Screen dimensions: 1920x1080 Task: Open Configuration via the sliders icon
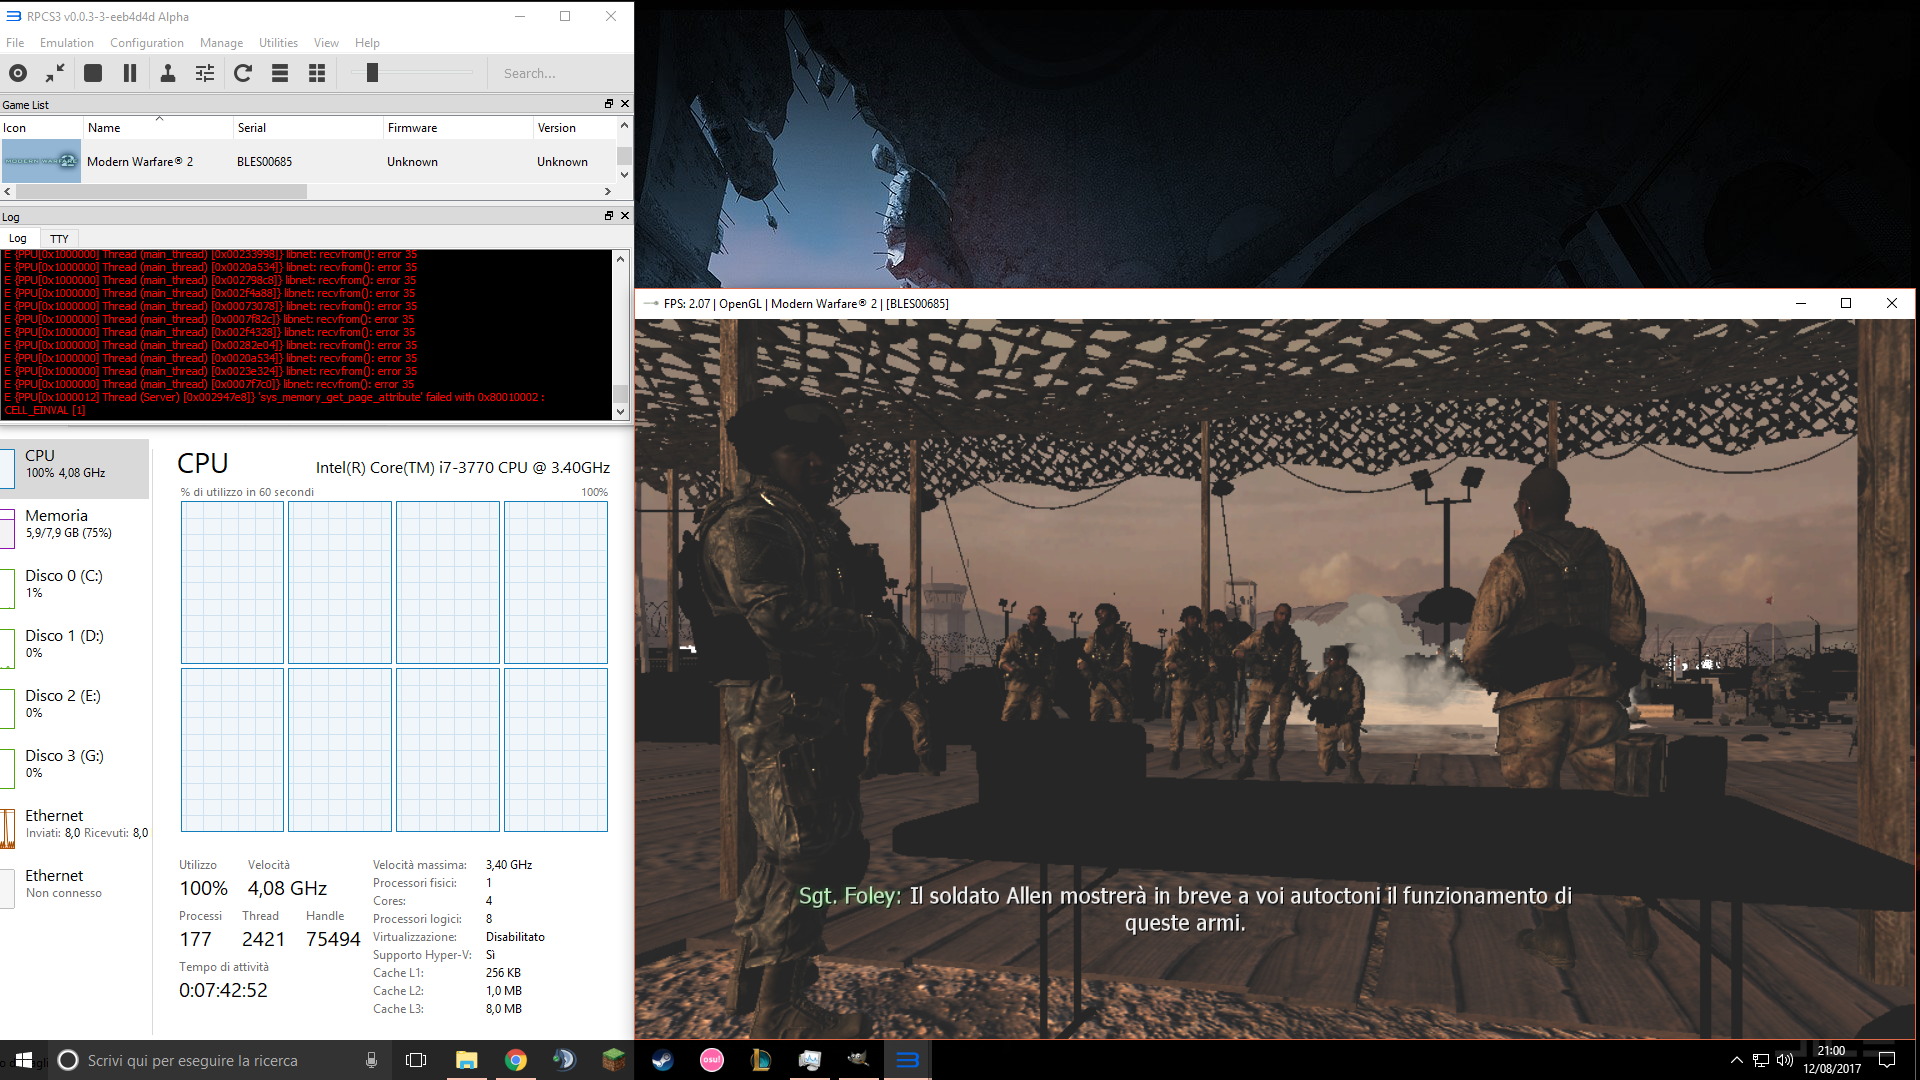205,73
